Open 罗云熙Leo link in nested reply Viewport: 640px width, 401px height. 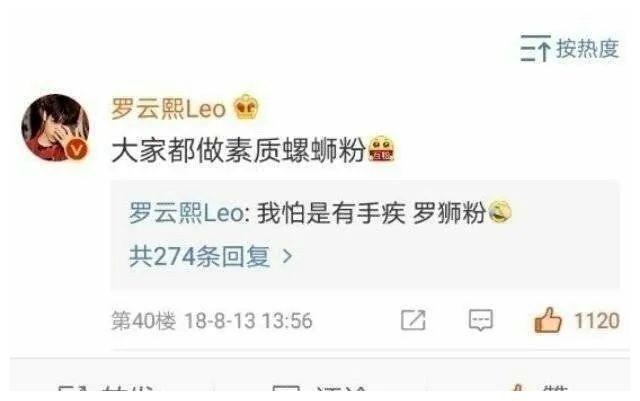click(187, 213)
